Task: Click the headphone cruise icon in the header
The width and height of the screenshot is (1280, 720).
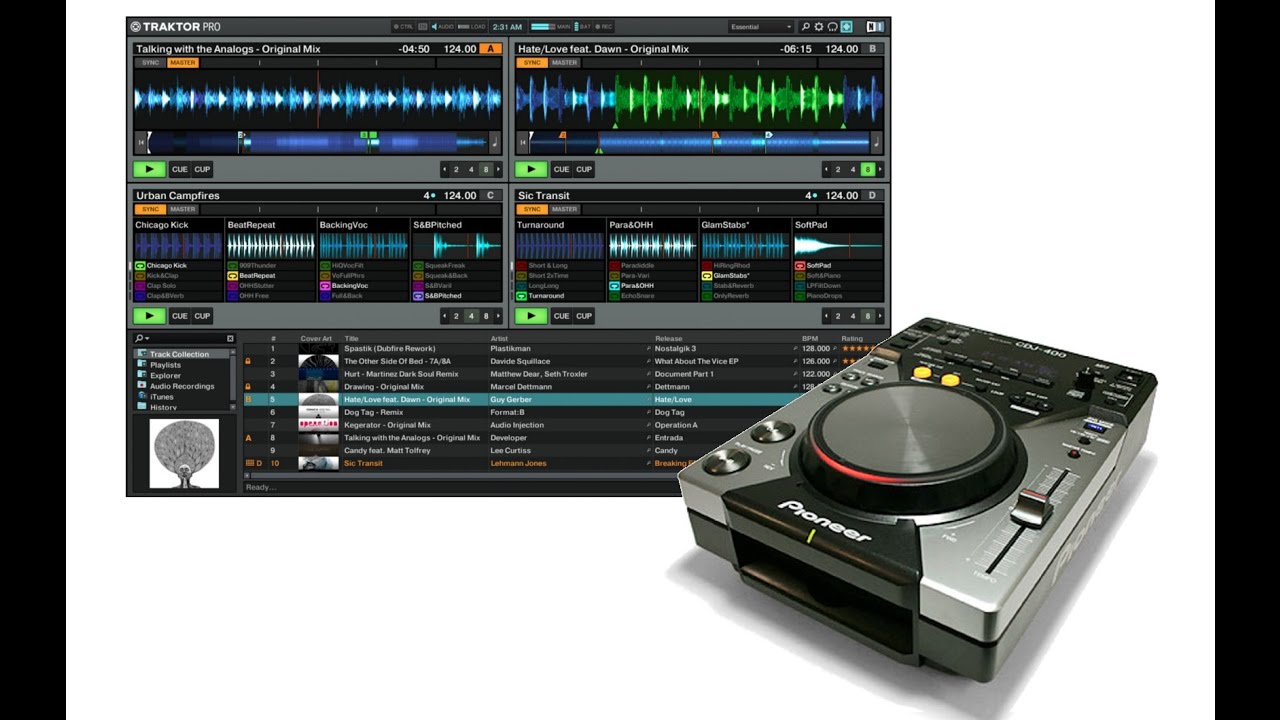Action: pos(832,26)
